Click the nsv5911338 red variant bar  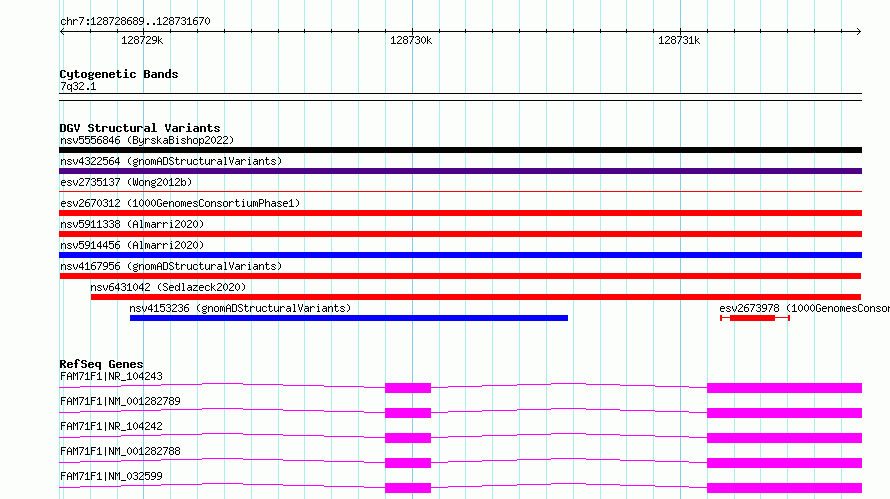click(x=460, y=234)
